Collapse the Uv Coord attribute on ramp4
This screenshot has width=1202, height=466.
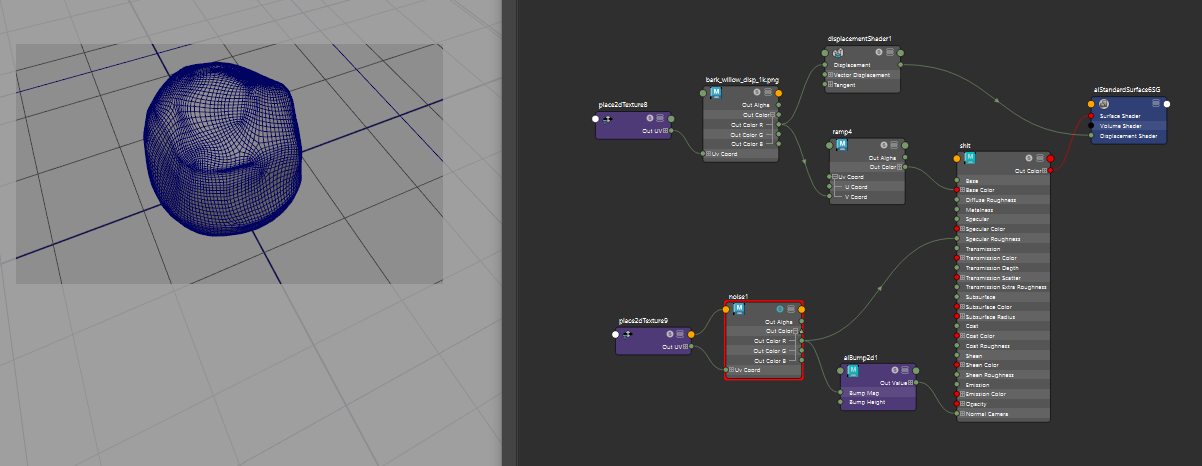coord(834,177)
